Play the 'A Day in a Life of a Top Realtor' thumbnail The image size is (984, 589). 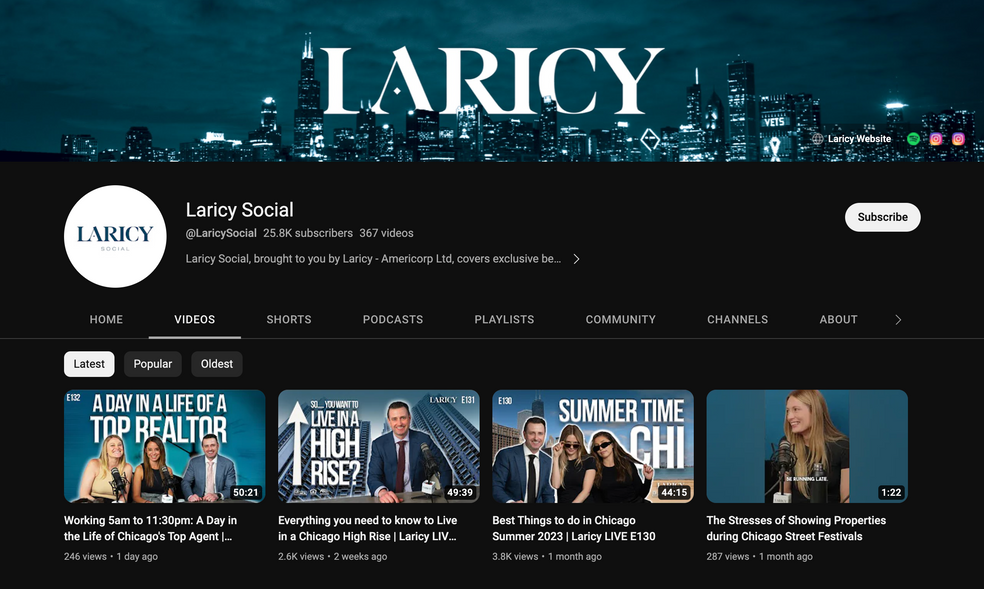pos(165,446)
